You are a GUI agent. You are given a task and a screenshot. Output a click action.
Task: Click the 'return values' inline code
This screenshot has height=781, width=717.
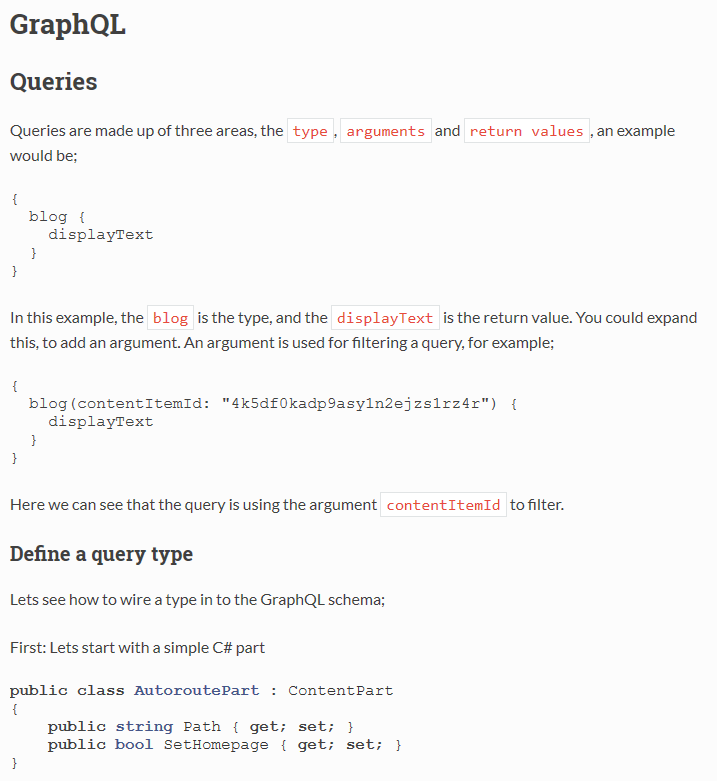coord(526,131)
